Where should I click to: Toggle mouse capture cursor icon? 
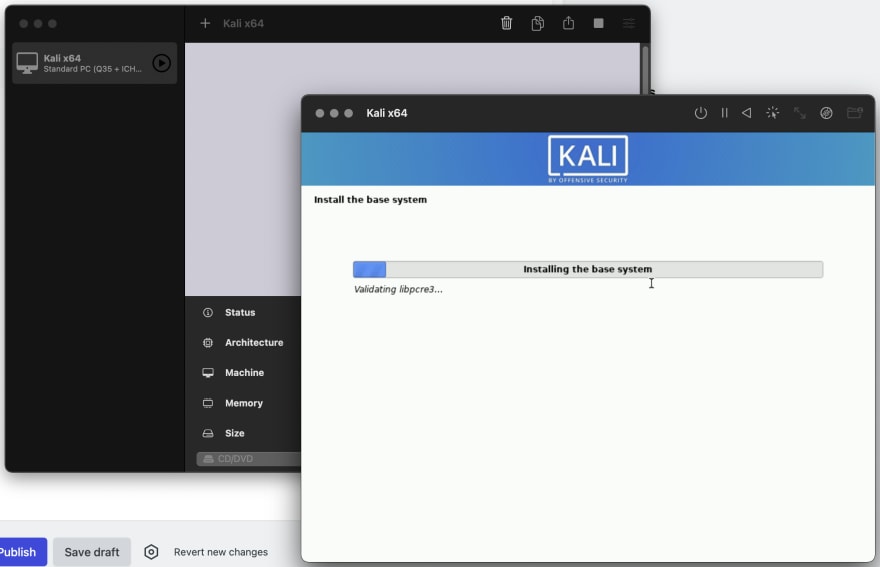(773, 113)
